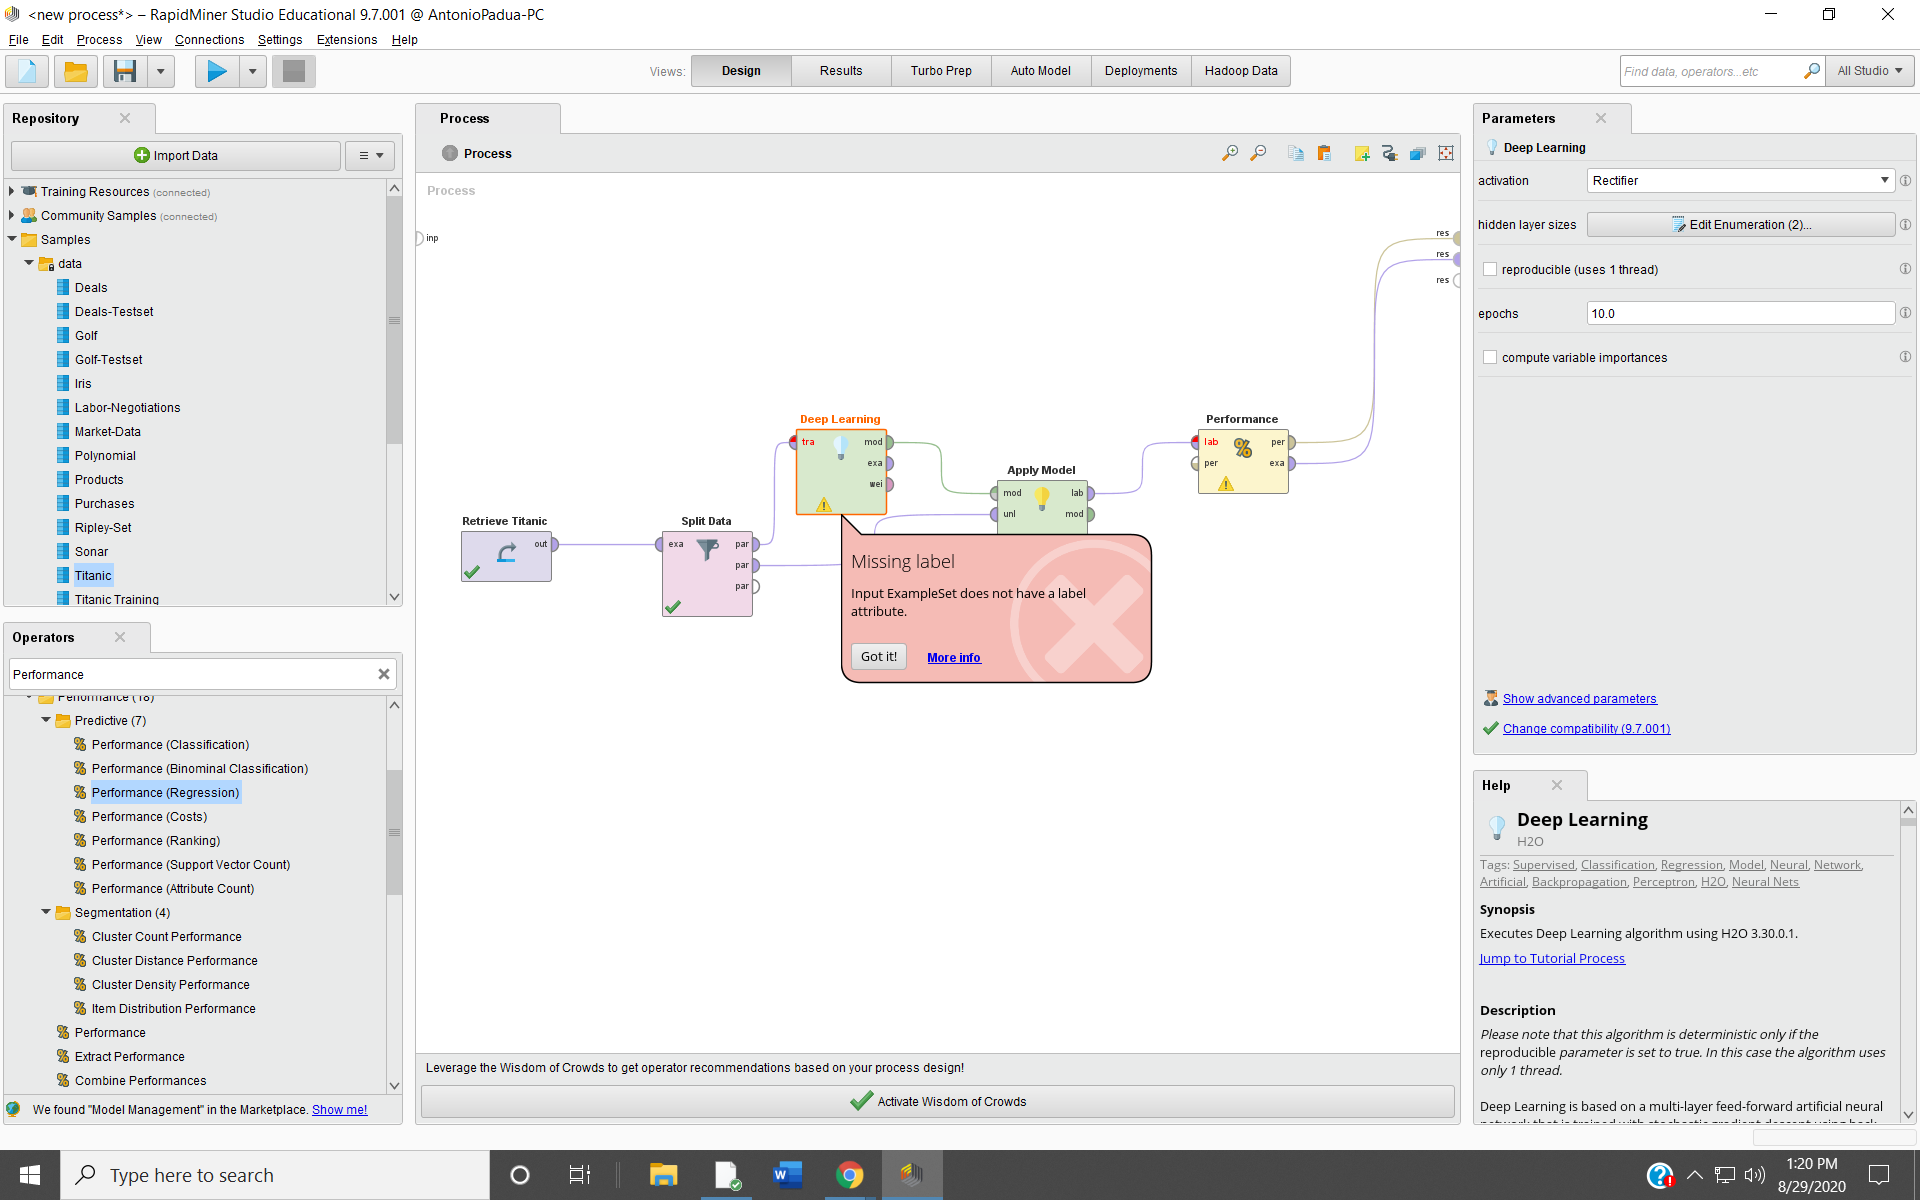This screenshot has width=1920, height=1200.
Task: Click the Deep Learning operator warning triangle
Action: coord(823,505)
